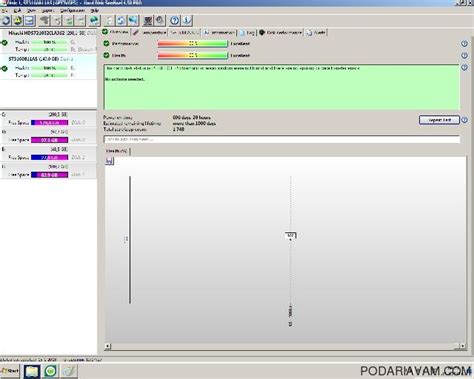Image resolution: width=474 pixels, height=379 pixels.
Task: Click the Hitachi disk Health bar
Action: (49, 42)
